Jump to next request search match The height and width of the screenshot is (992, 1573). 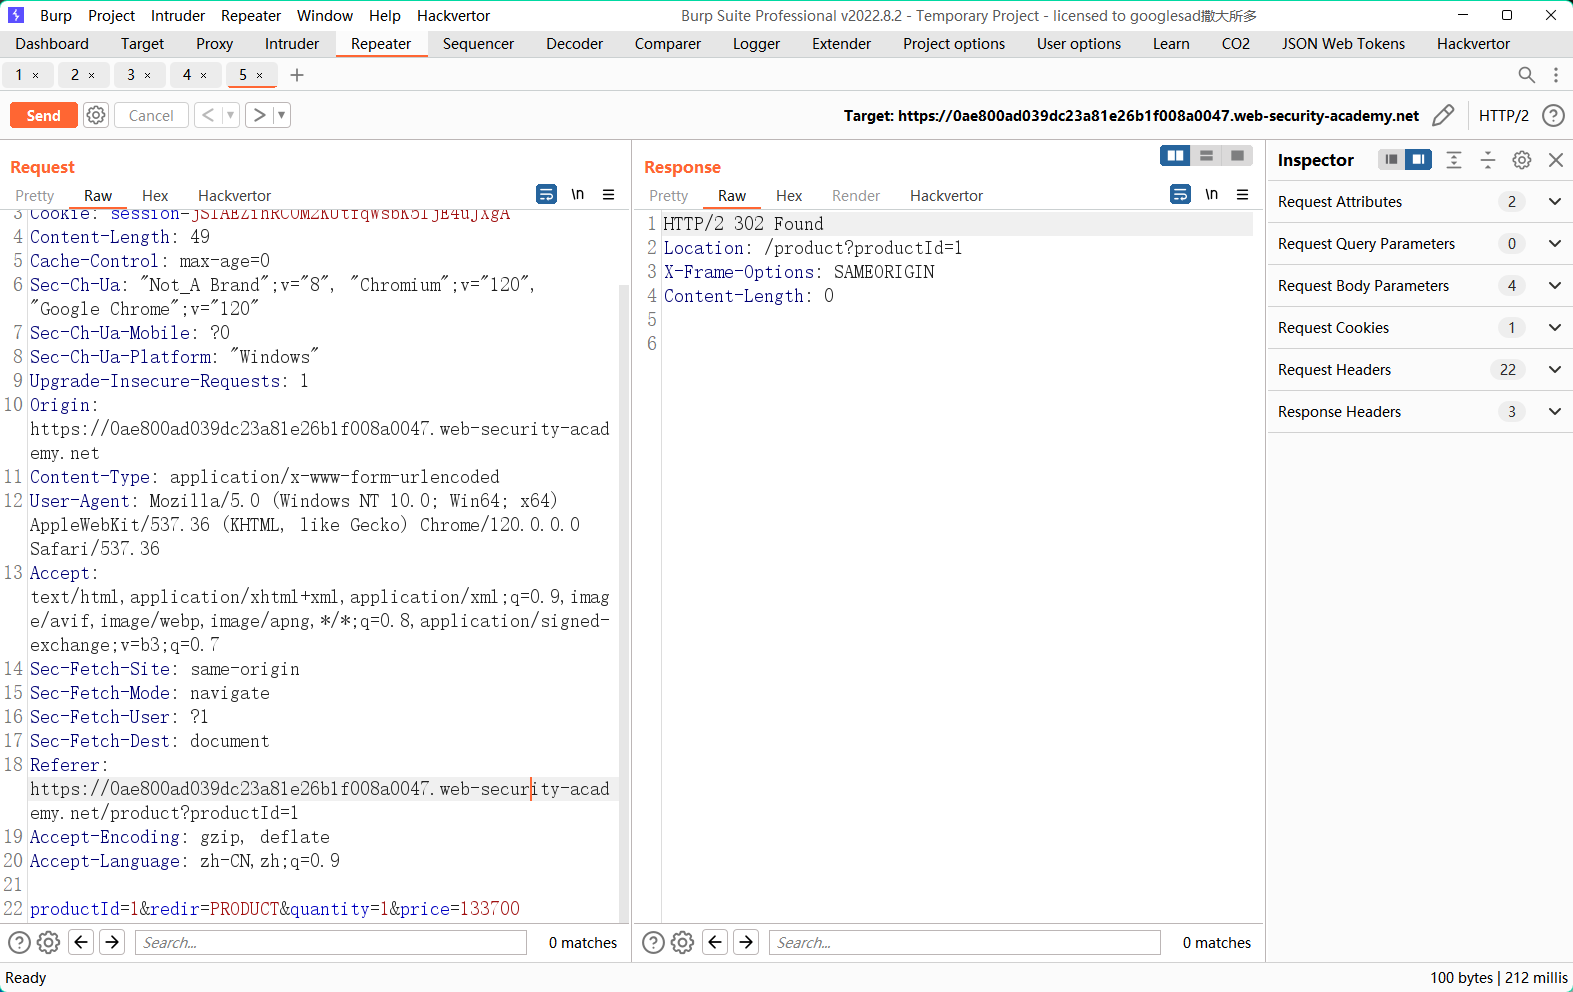112,942
